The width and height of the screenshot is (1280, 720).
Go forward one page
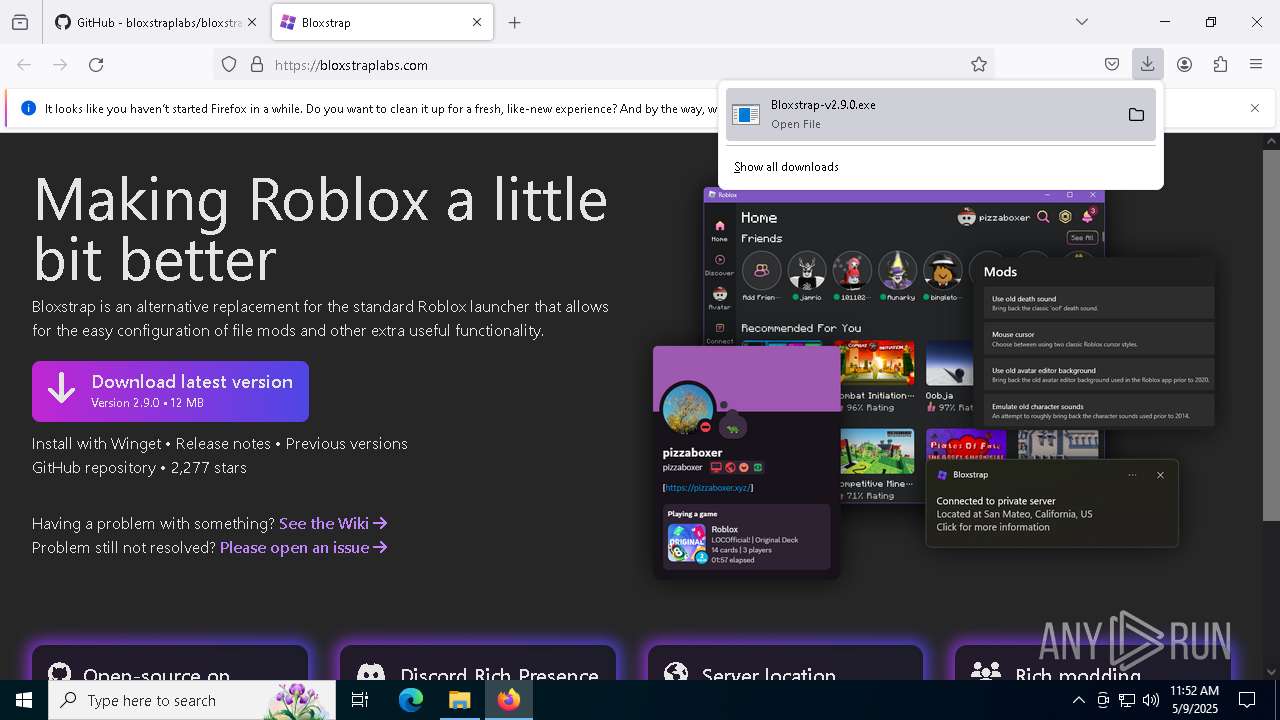click(x=60, y=65)
